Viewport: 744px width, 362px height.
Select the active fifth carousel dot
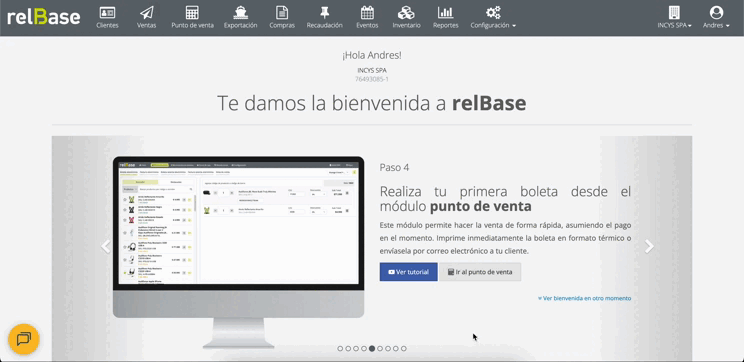(x=372, y=348)
